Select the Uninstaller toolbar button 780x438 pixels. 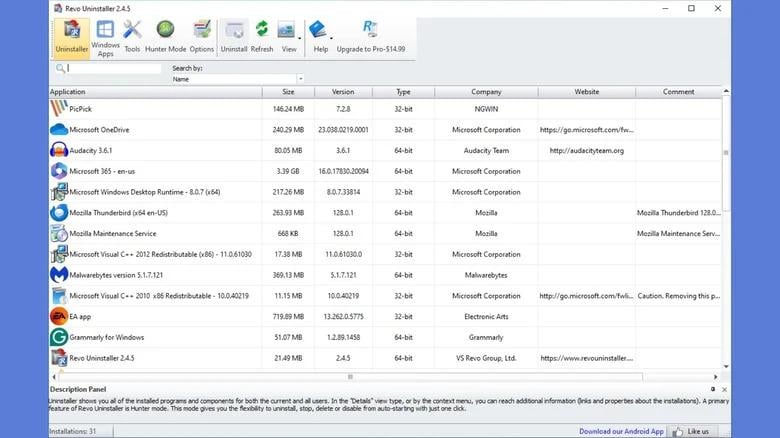tap(71, 37)
